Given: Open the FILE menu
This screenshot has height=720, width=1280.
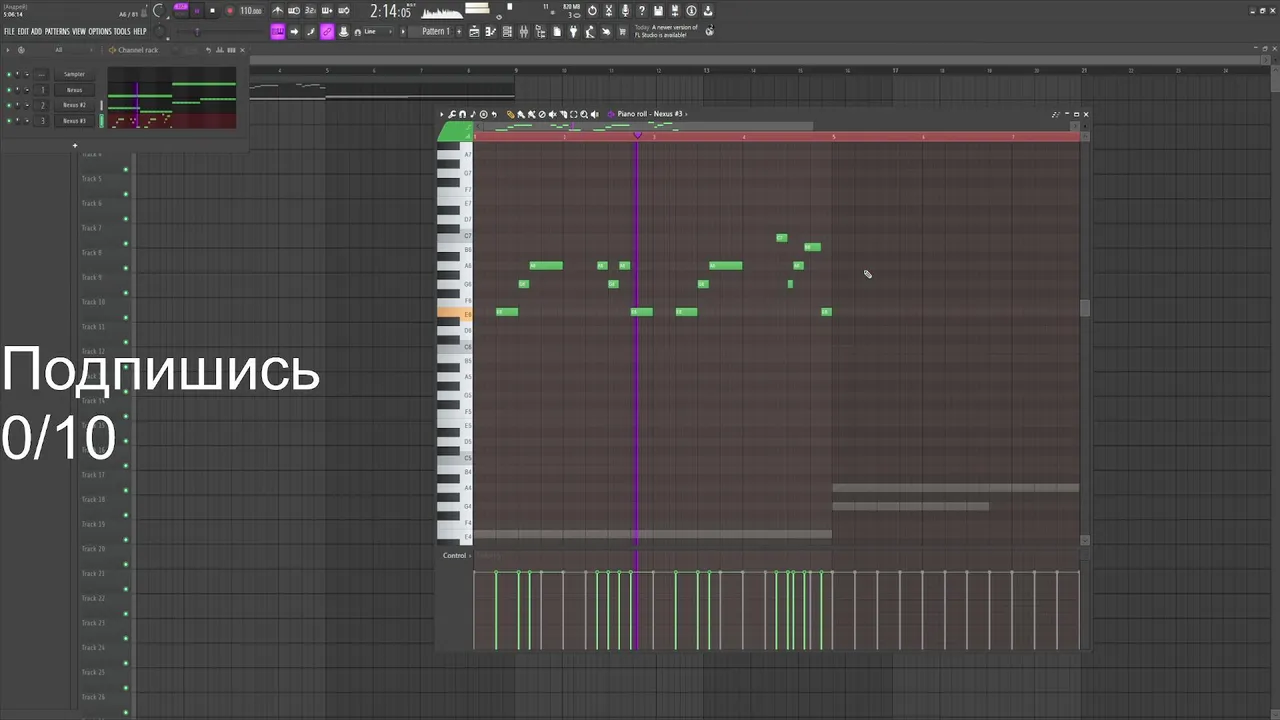Looking at the screenshot, I should 9,31.
